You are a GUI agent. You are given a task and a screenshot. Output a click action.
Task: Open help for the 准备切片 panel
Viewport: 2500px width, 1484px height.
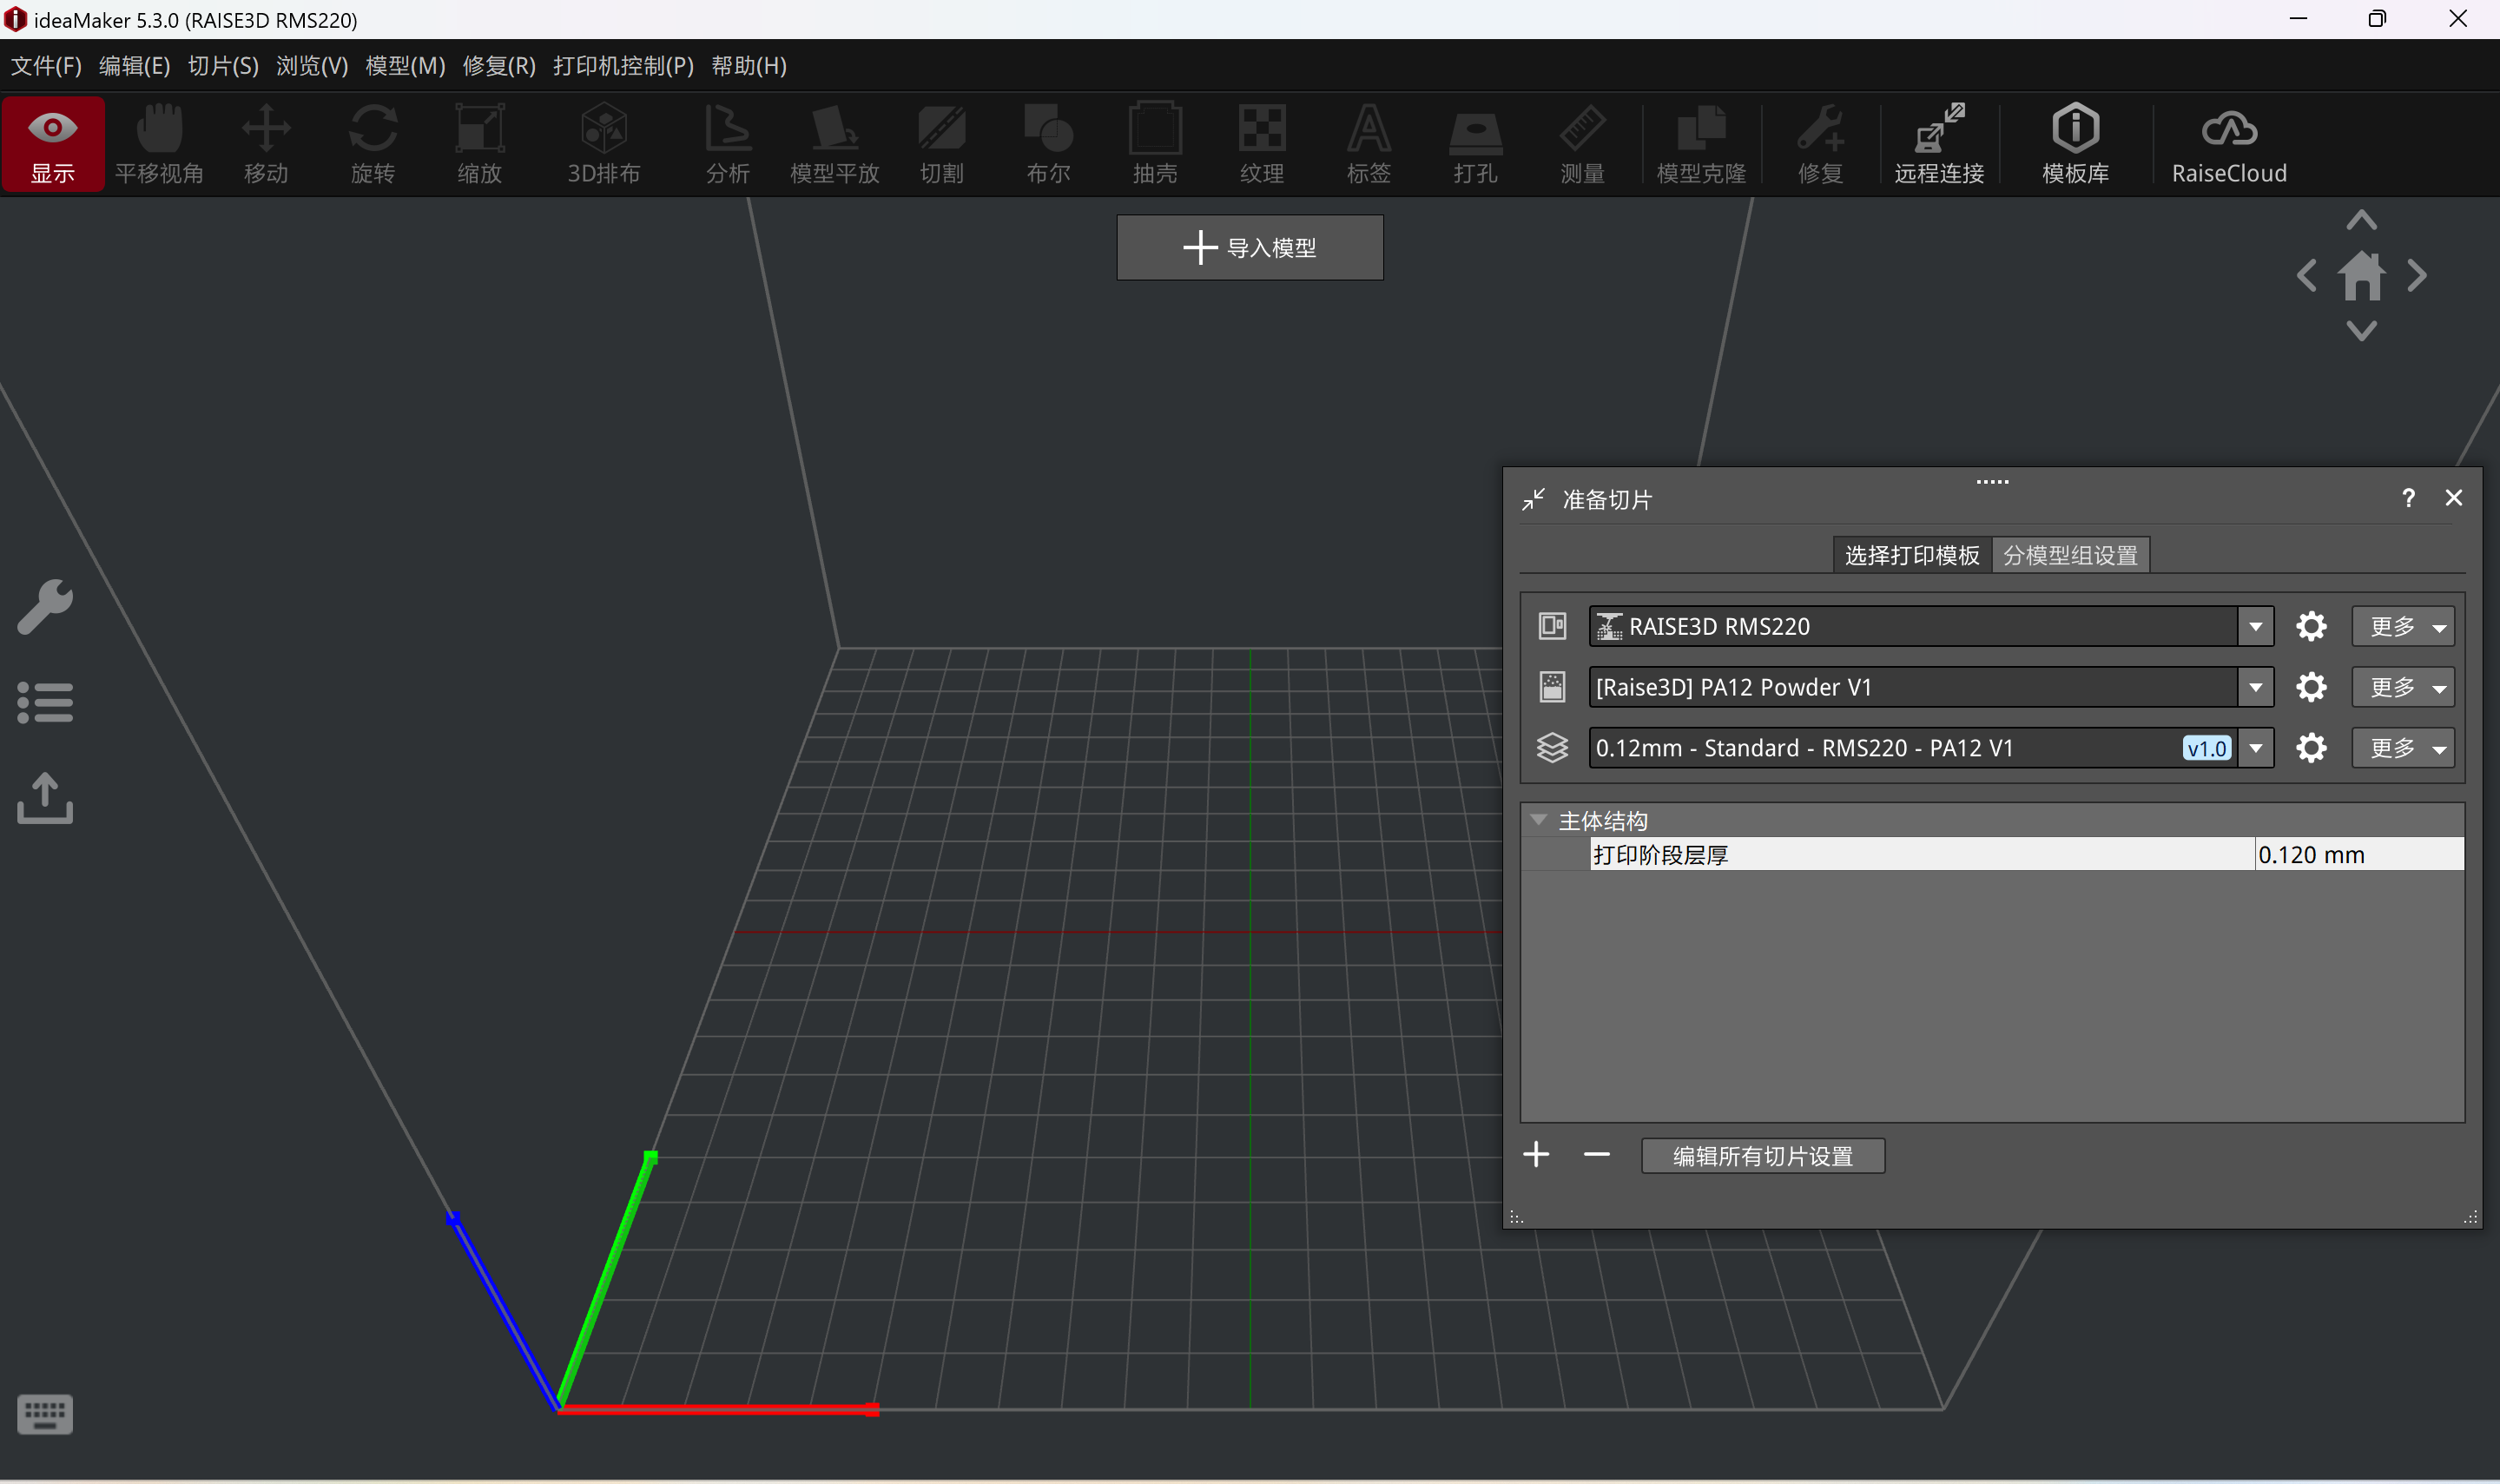click(2408, 498)
